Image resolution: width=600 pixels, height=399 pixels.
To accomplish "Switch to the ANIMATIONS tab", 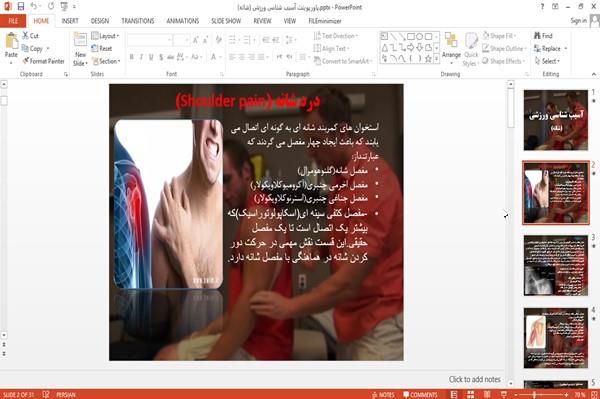I will [183, 21].
